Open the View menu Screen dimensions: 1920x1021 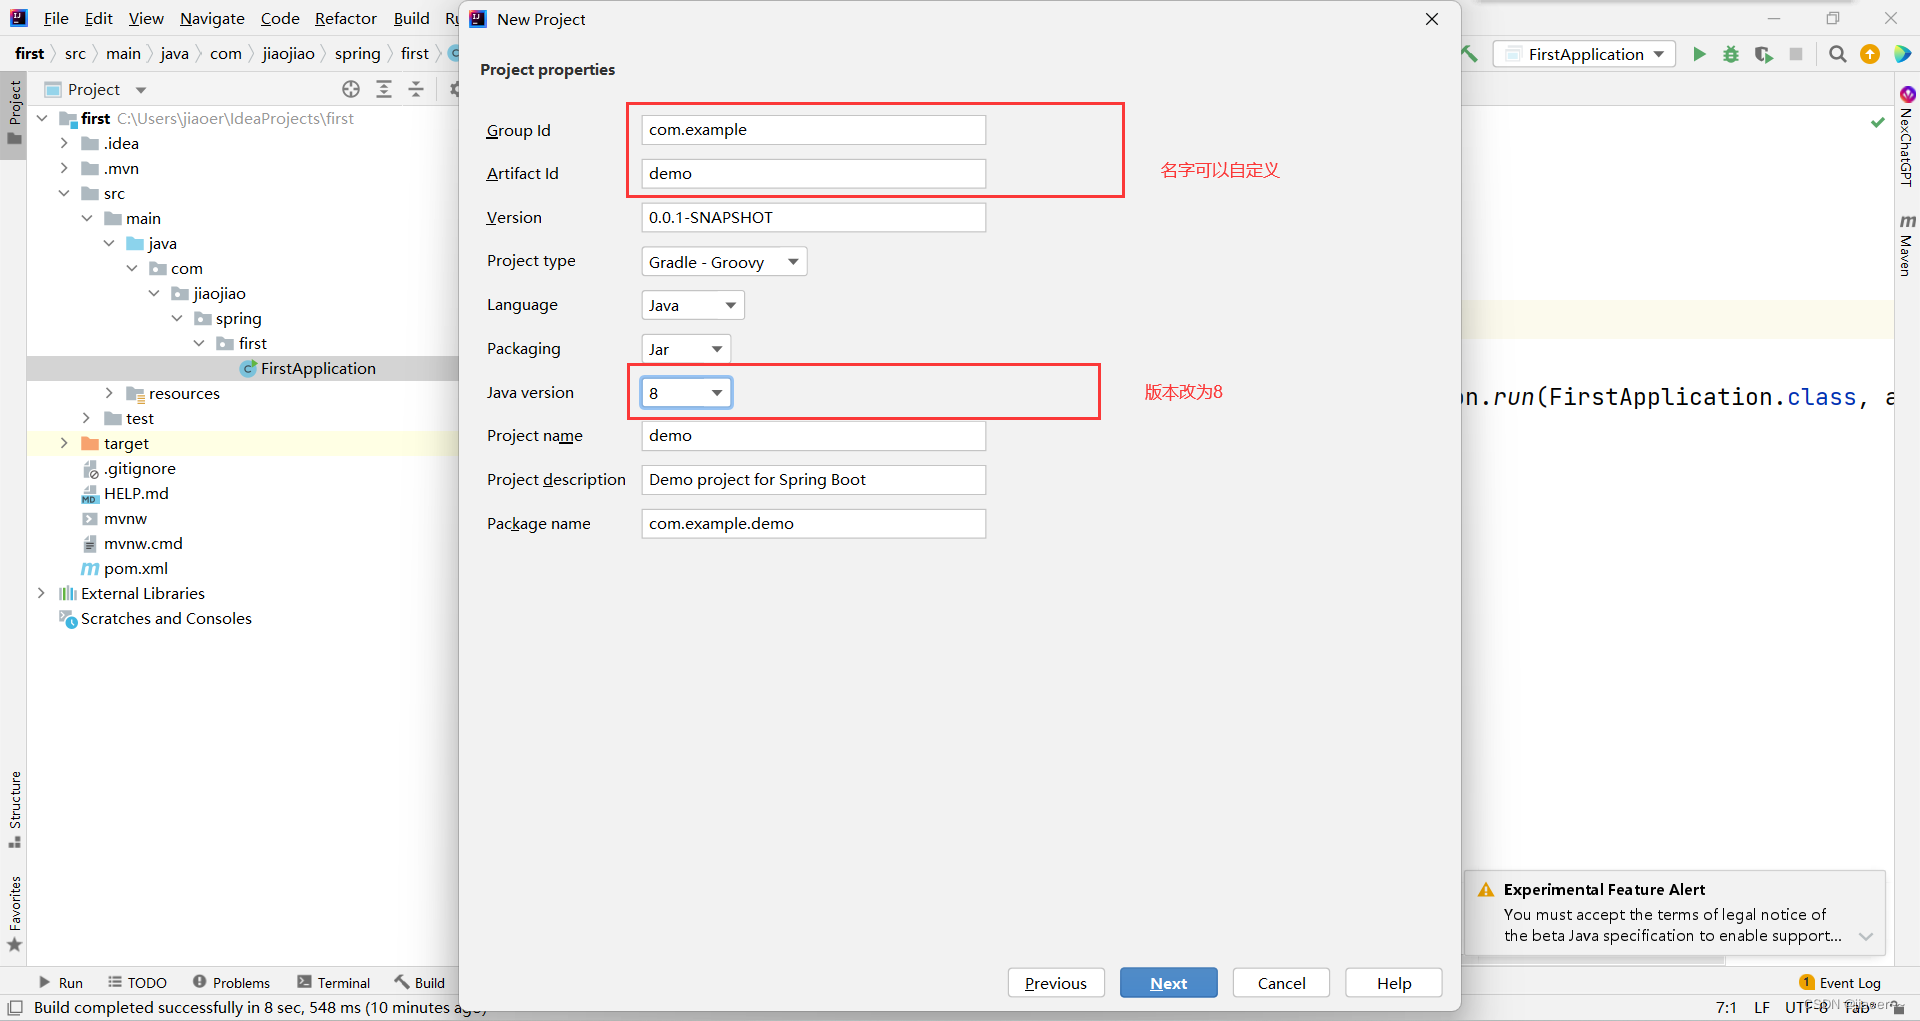pyautogui.click(x=146, y=18)
